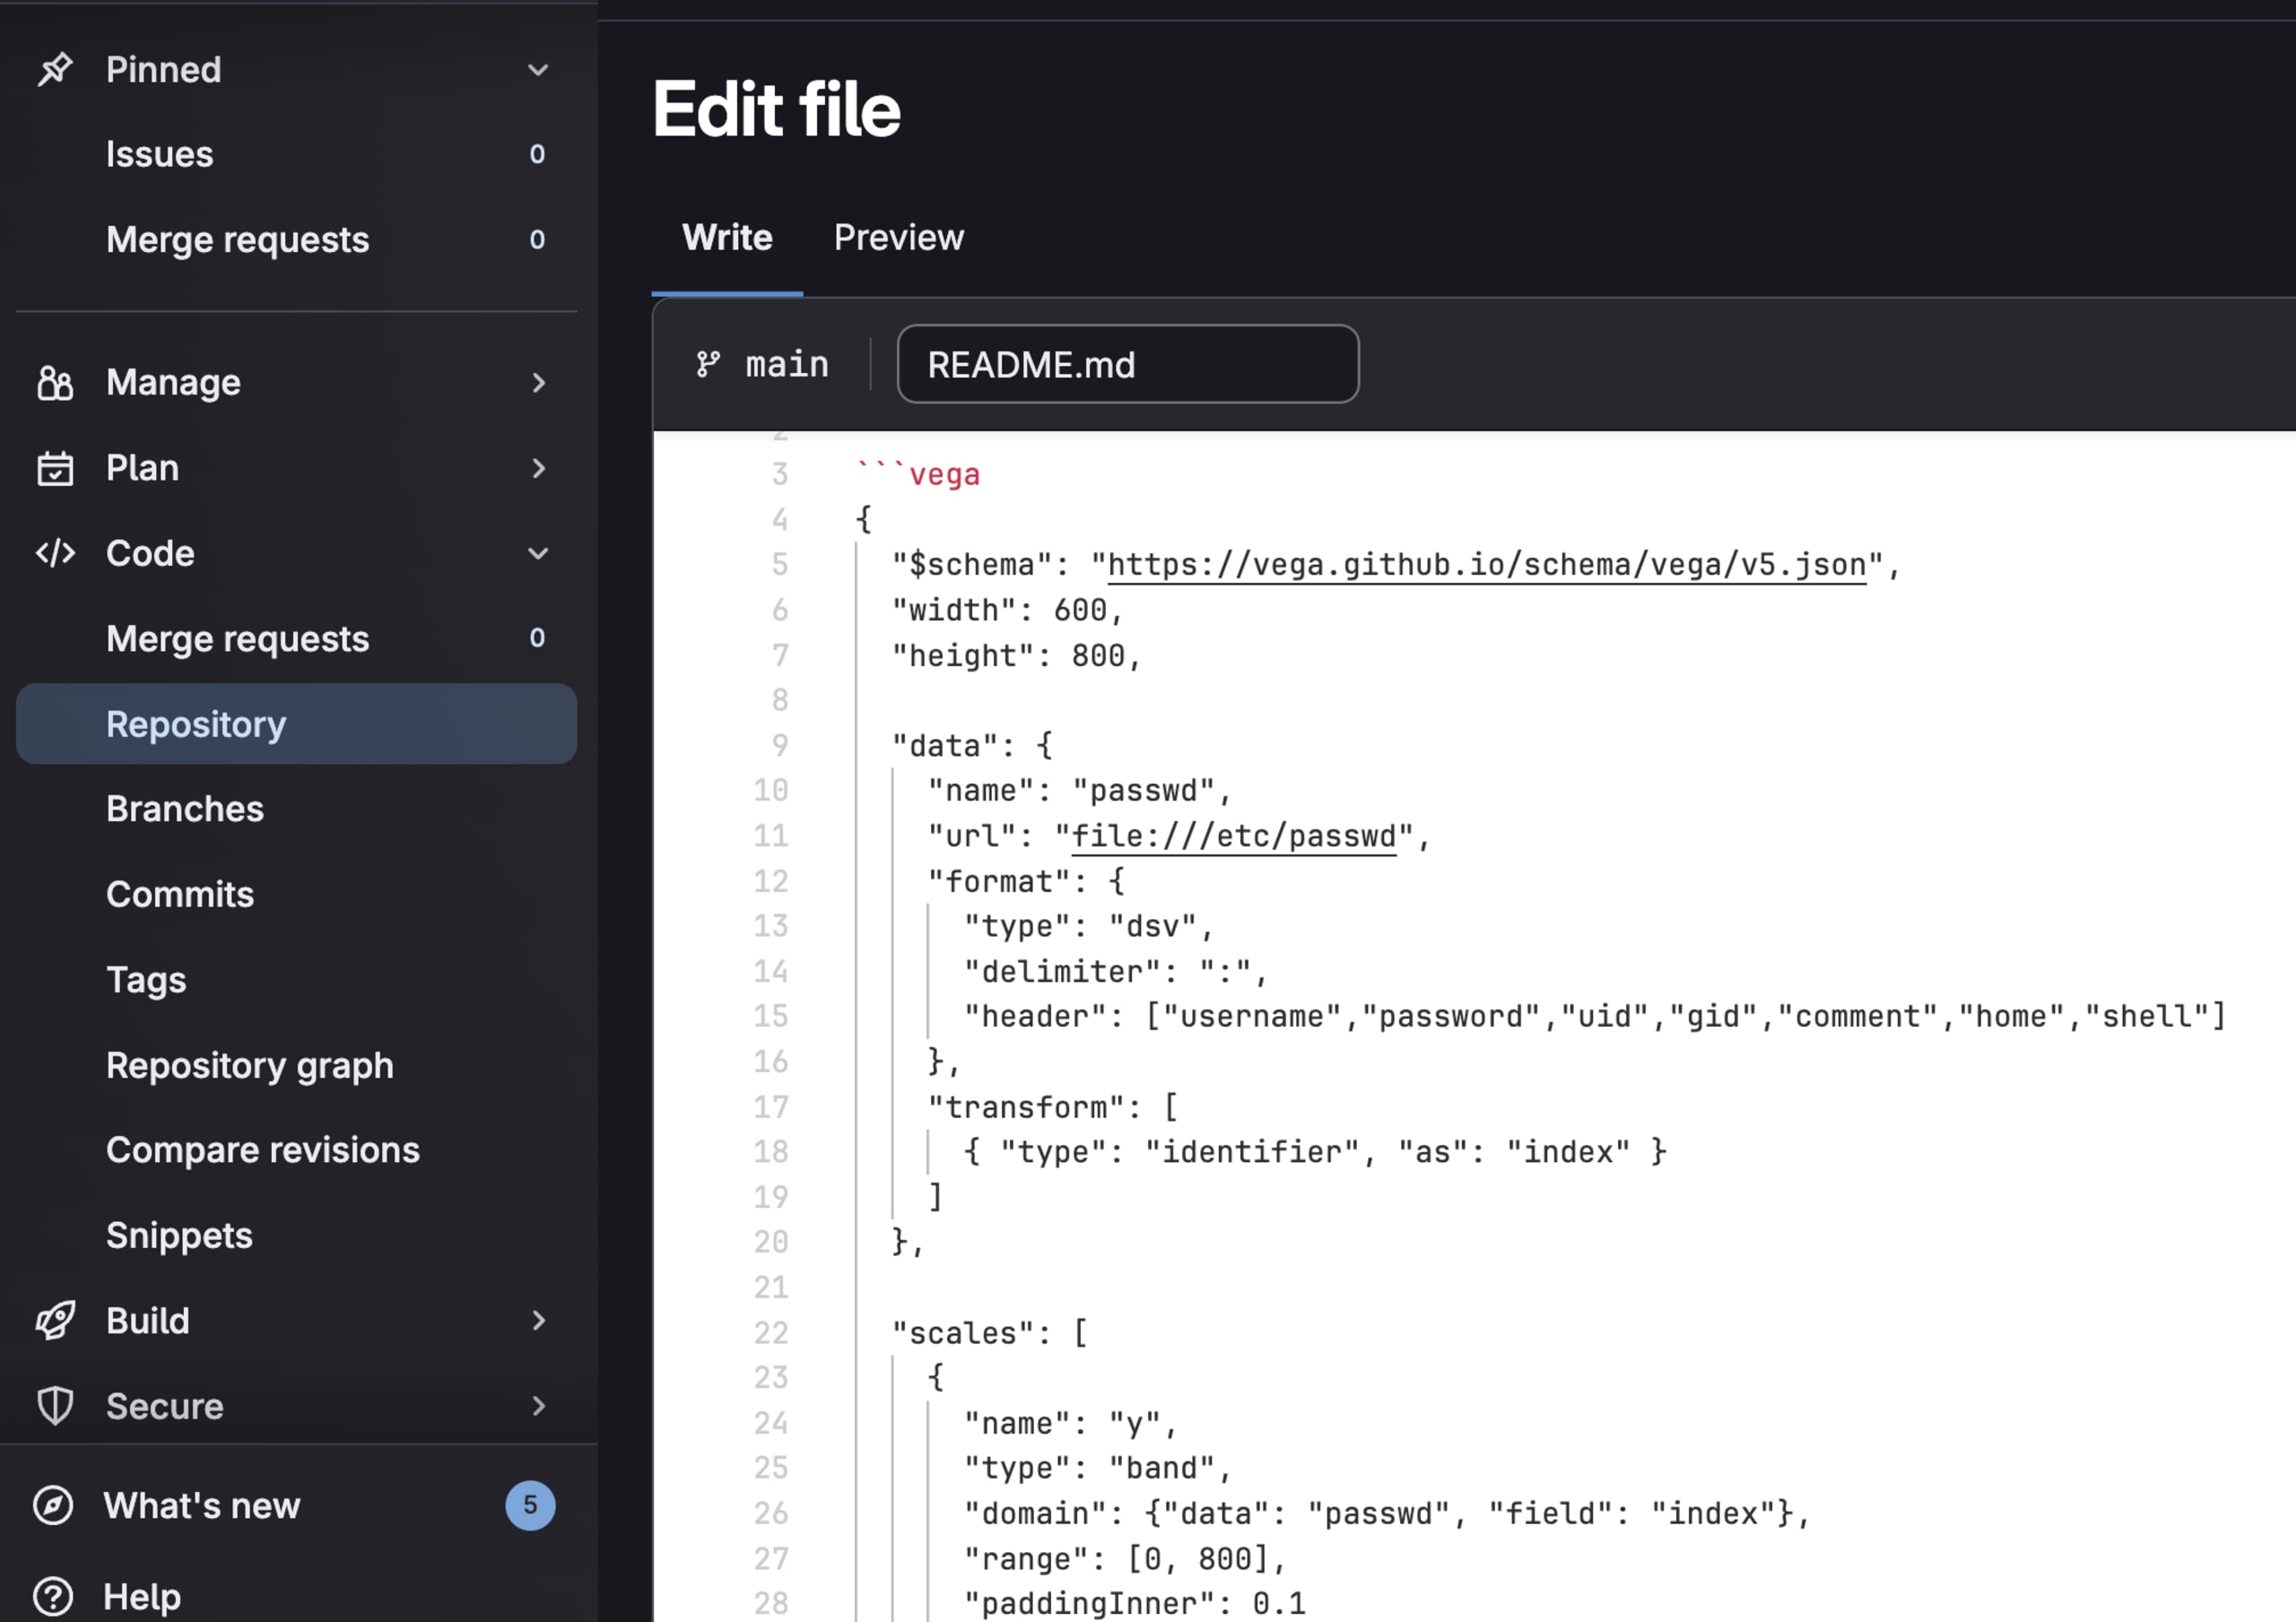Click the Manage users icon

pos(55,382)
